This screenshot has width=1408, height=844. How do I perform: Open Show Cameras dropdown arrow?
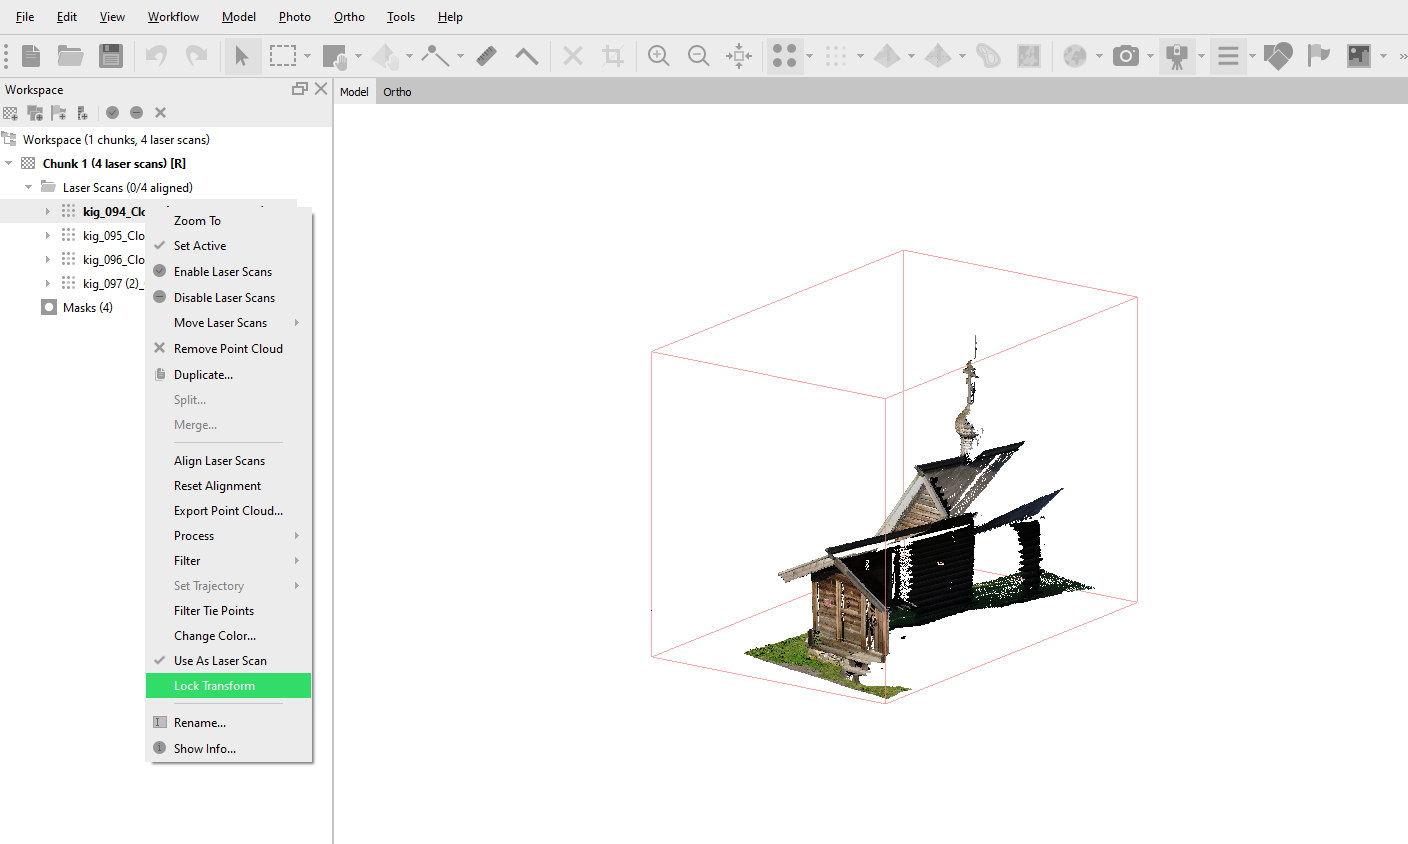tap(1150, 56)
